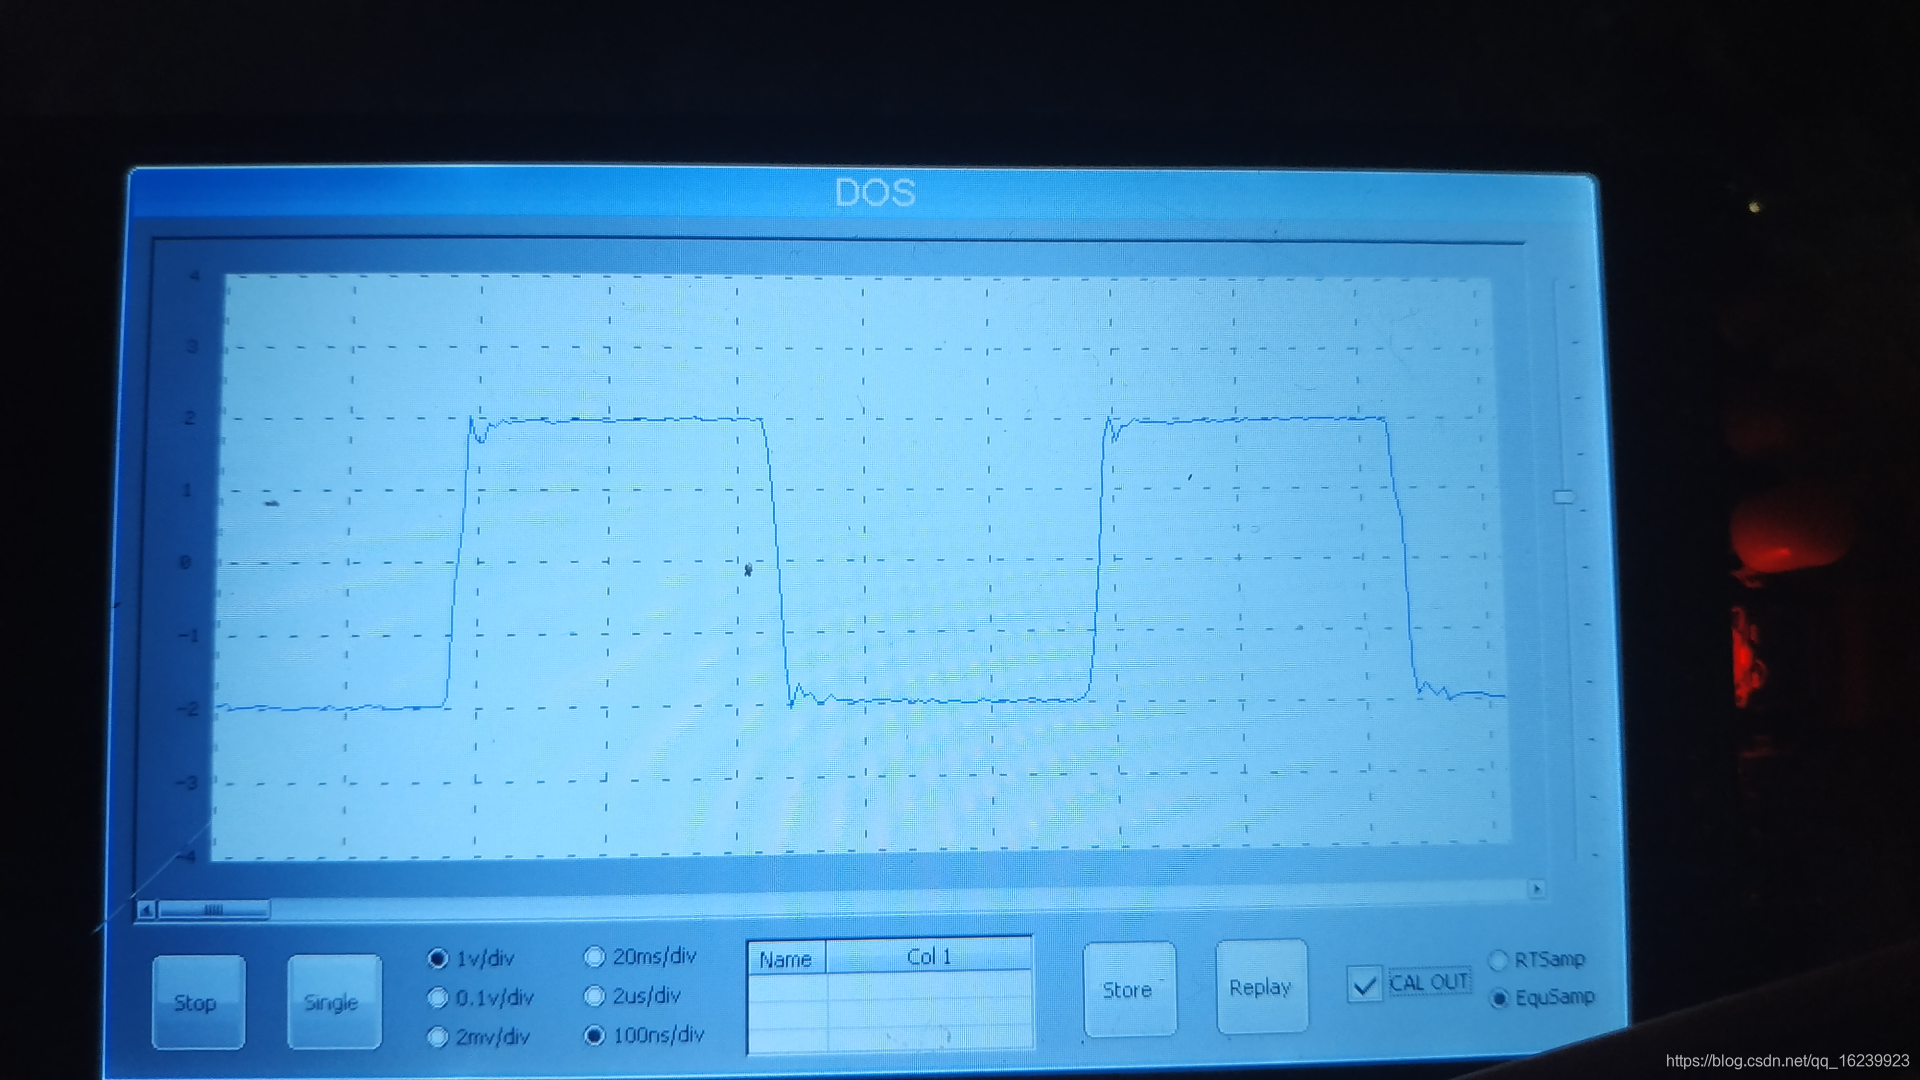Viewport: 1920px width, 1080px height.
Task: Click the horizontal scrollbar thumb
Action: click(x=213, y=910)
